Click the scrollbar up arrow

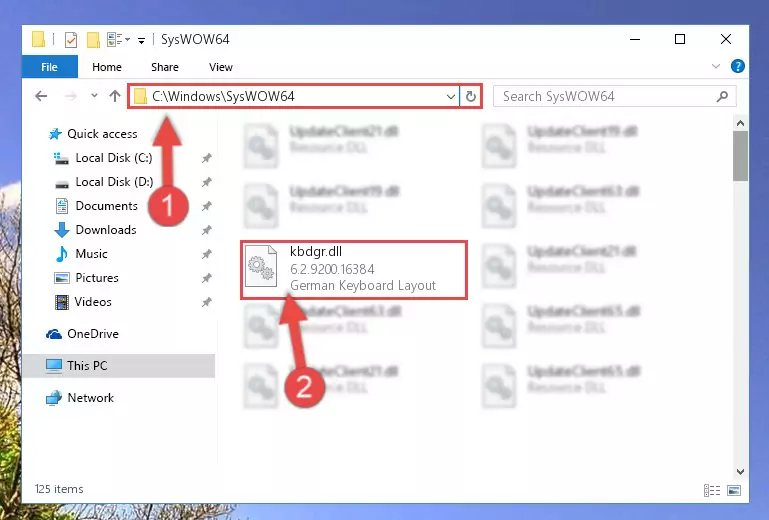pyautogui.click(x=741, y=123)
